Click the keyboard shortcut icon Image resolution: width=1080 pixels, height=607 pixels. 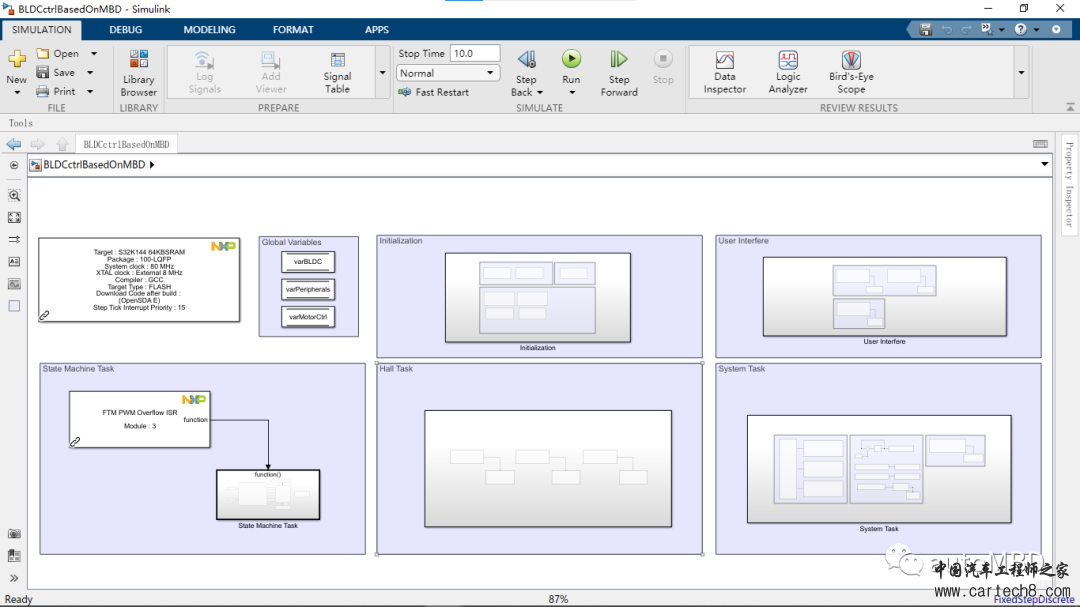(x=1040, y=144)
